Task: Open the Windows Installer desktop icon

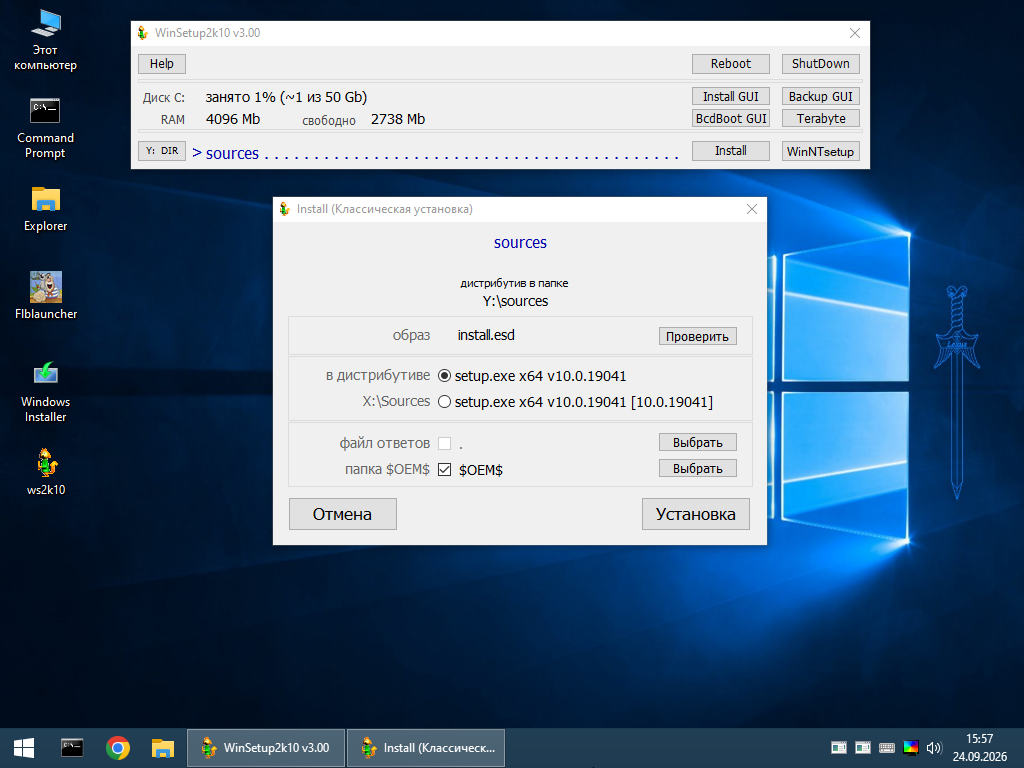Action: click(x=45, y=392)
